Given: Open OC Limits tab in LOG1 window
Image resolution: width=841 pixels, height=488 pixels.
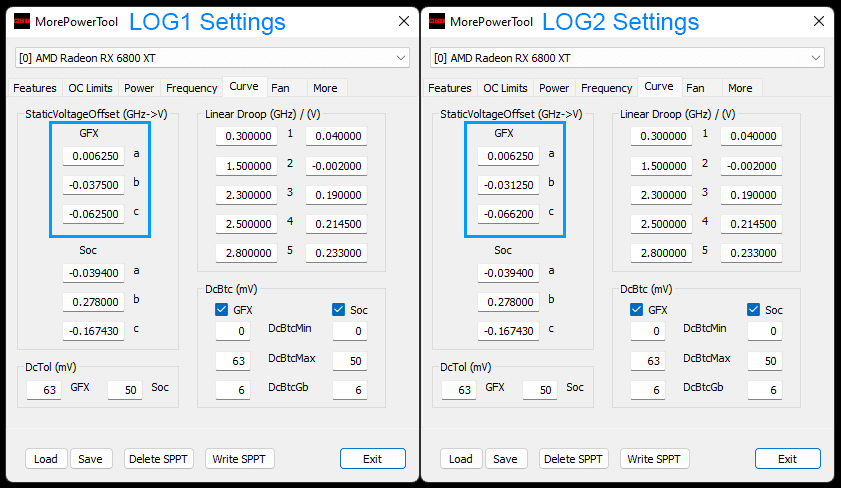Looking at the screenshot, I should [x=90, y=88].
